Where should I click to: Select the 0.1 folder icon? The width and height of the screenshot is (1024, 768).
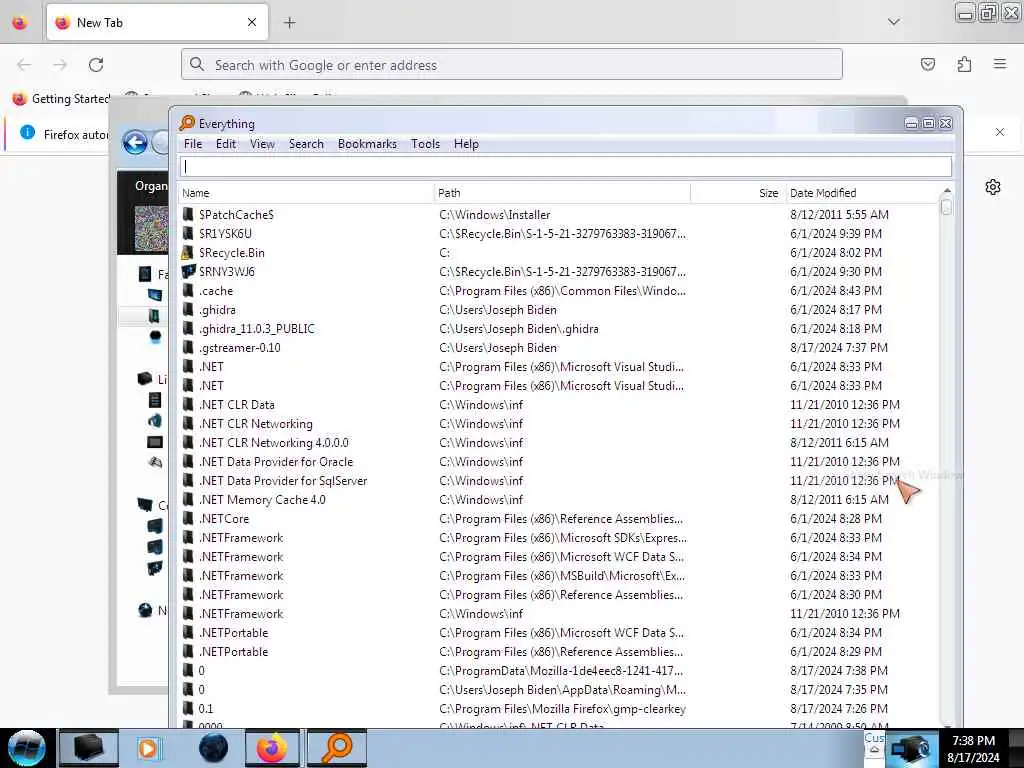click(188, 709)
